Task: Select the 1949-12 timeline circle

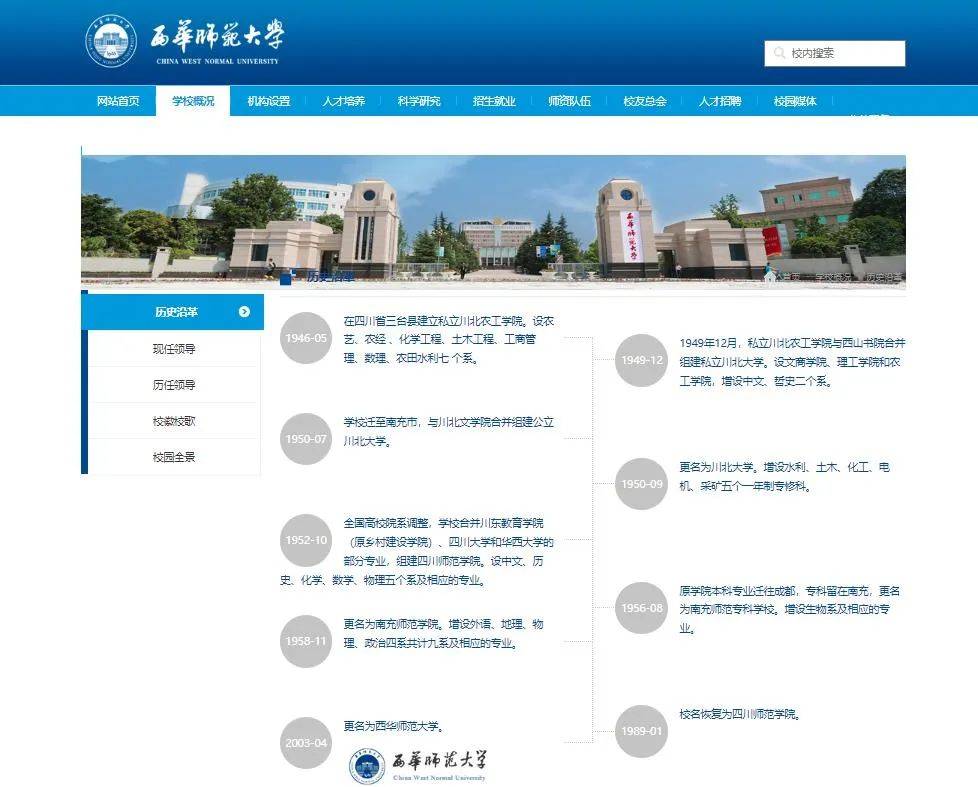Action: [641, 361]
